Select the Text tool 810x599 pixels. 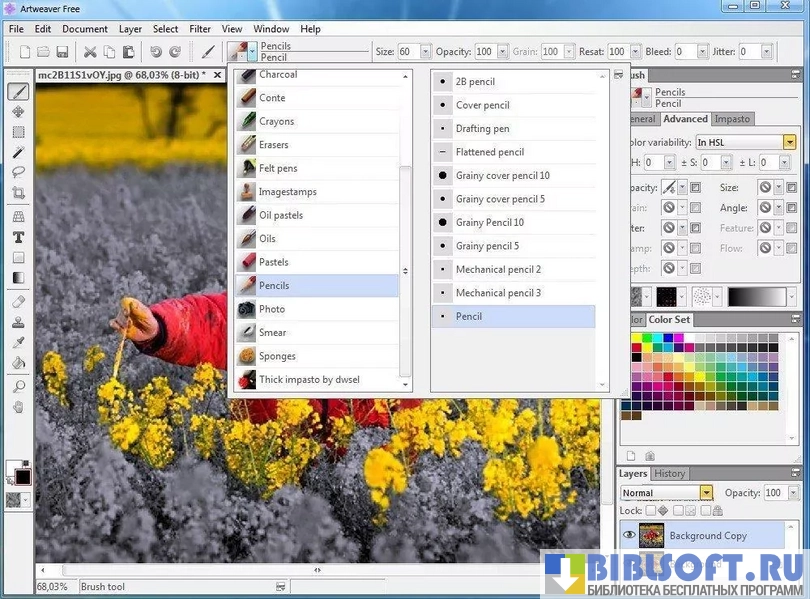coord(18,238)
